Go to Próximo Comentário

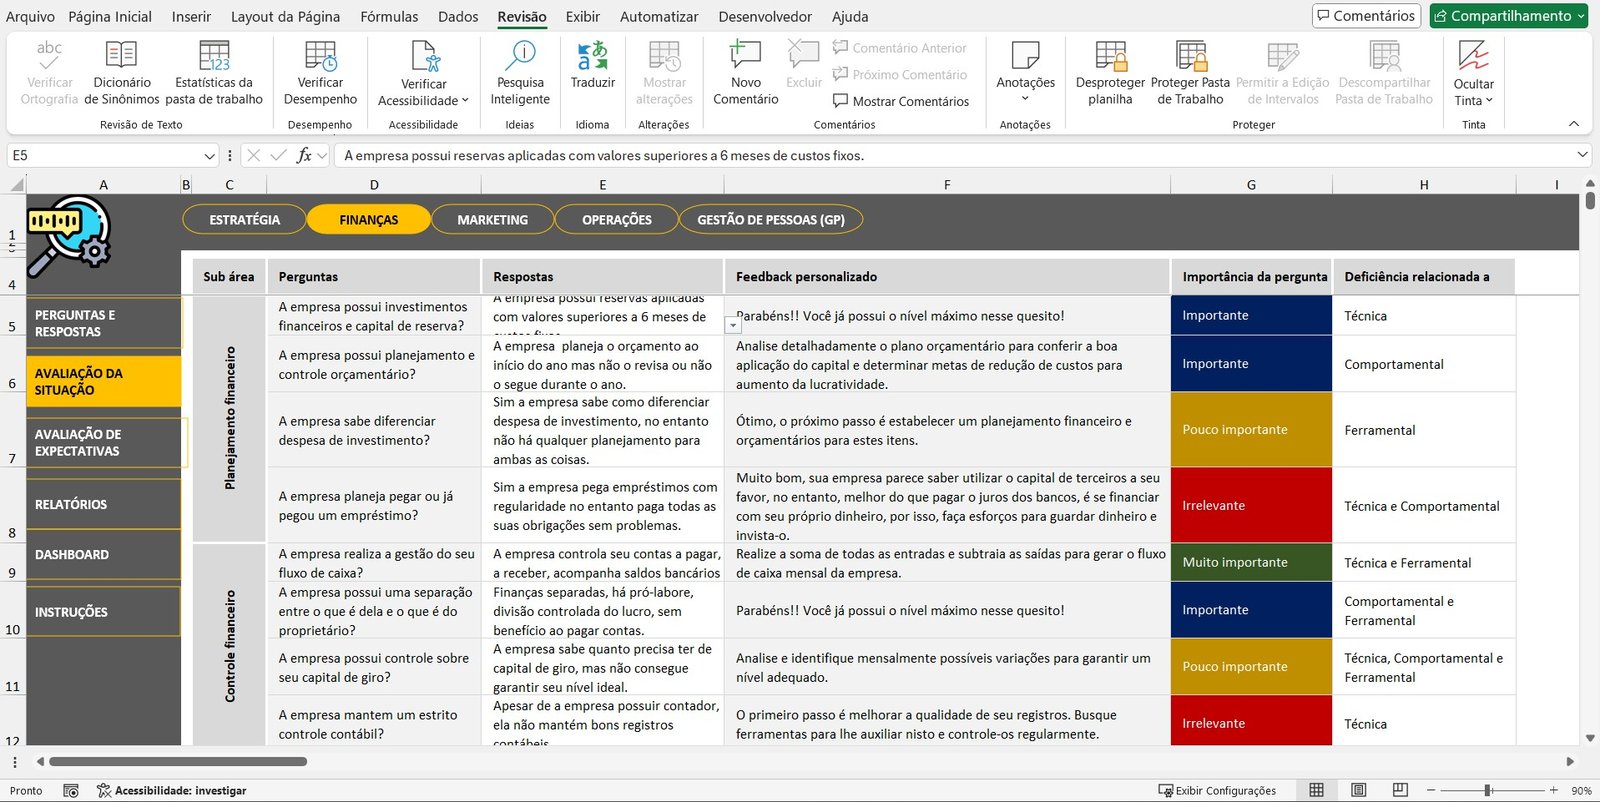pos(899,75)
